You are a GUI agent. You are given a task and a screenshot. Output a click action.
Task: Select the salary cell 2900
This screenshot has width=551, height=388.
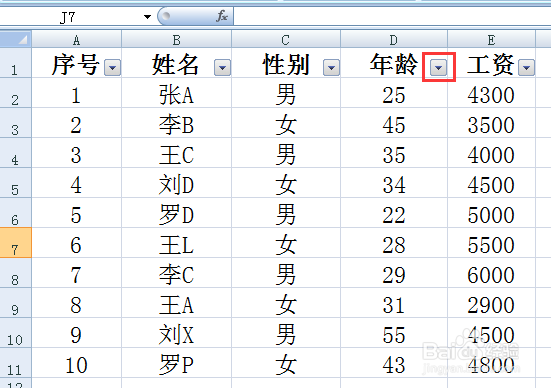point(491,303)
